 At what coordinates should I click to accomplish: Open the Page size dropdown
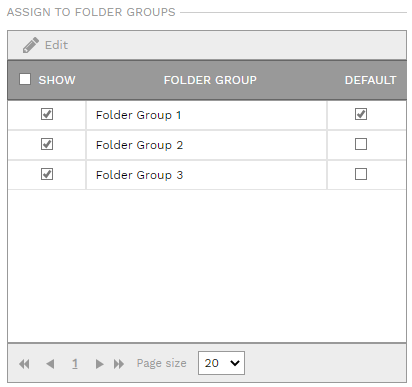click(221, 363)
